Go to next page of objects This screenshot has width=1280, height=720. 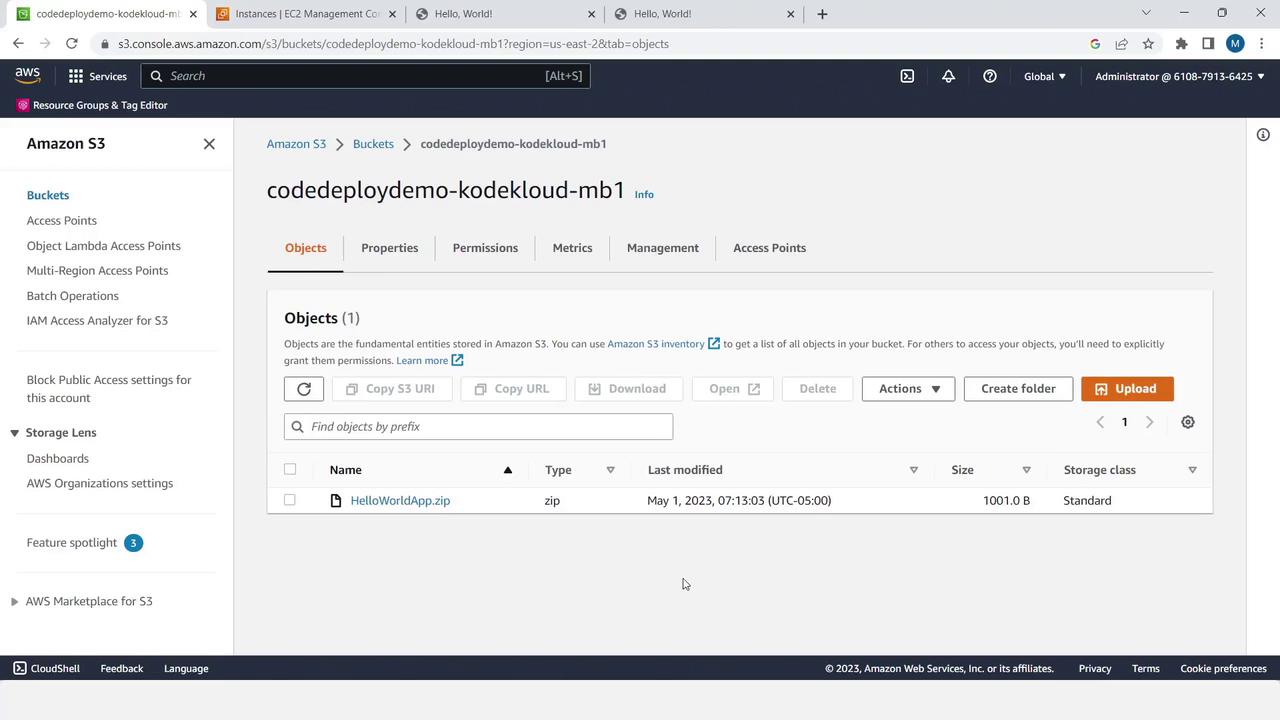(1149, 422)
